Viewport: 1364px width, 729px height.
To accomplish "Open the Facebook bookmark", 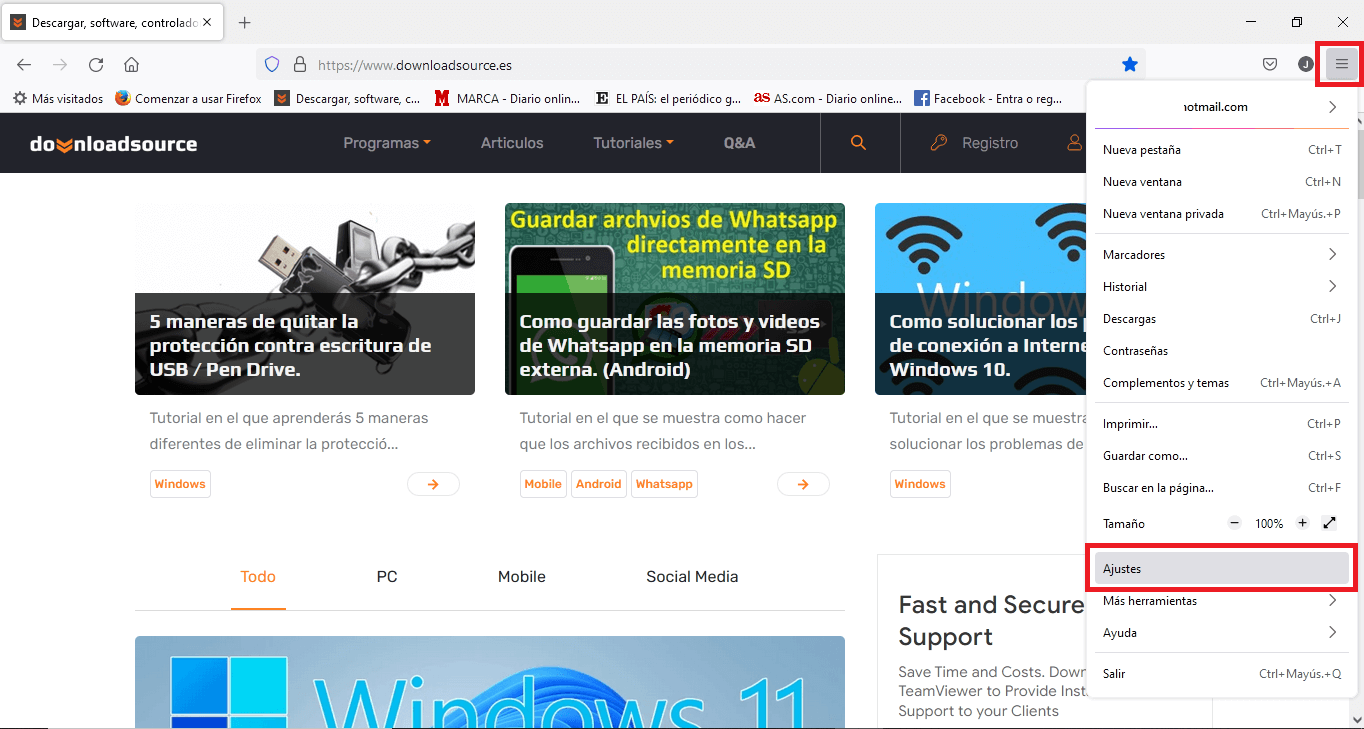I will click(988, 98).
